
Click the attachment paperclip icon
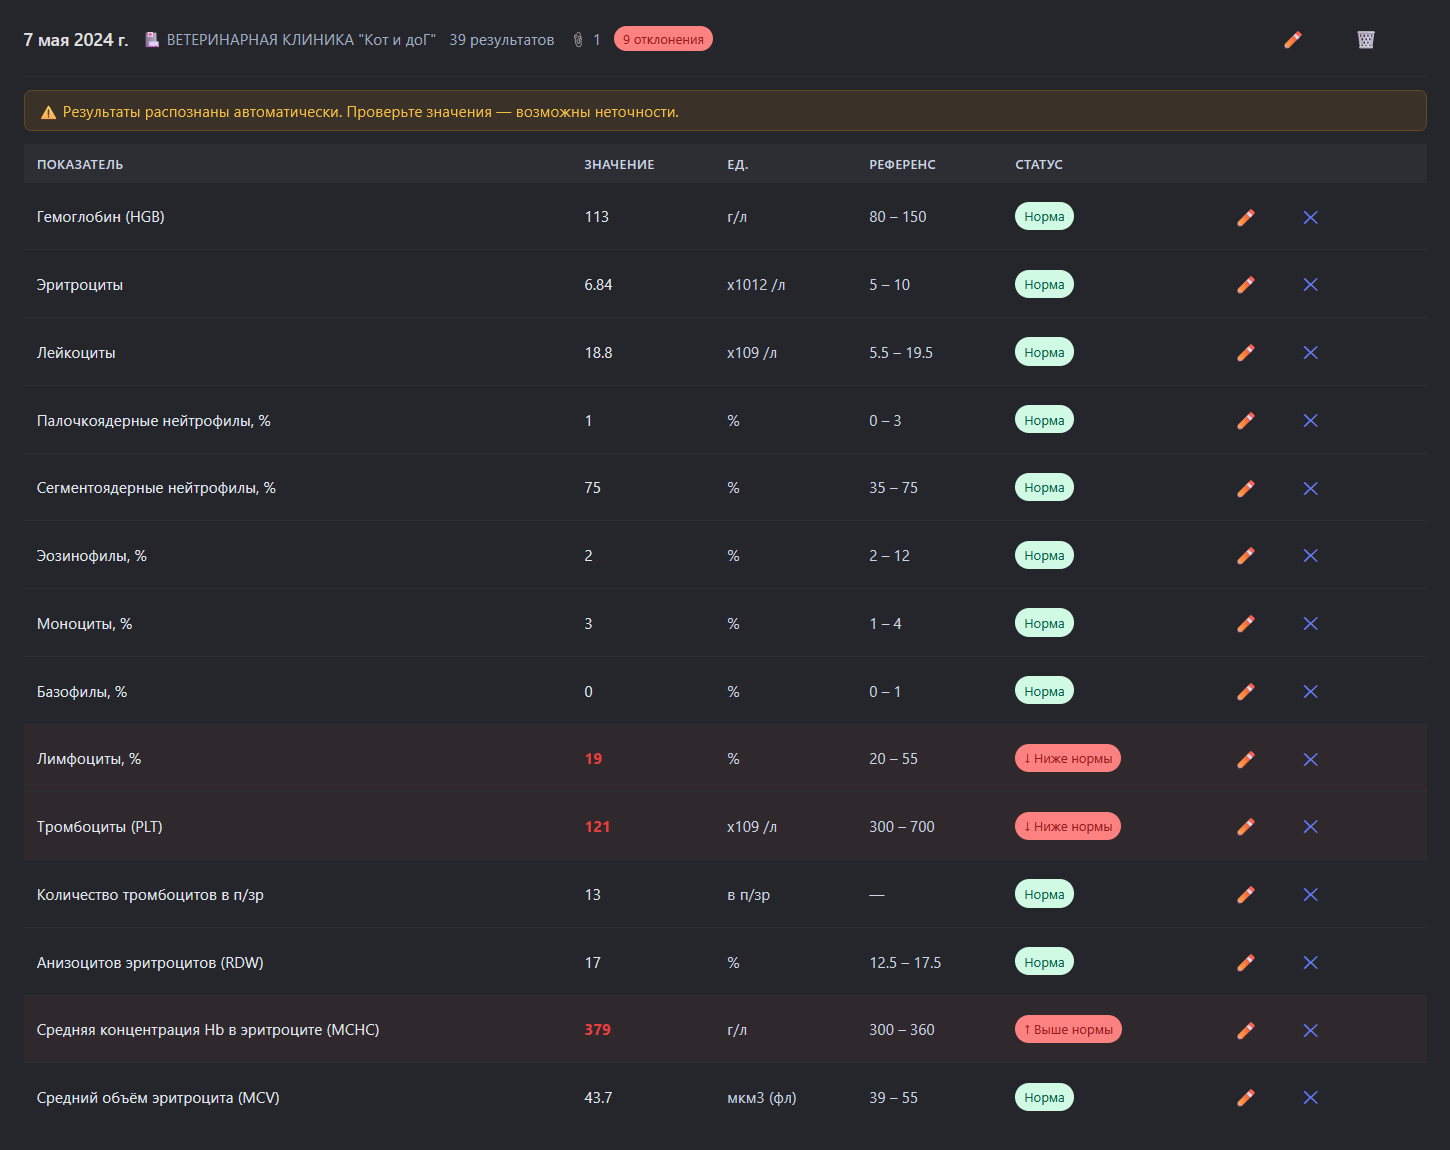pos(578,40)
